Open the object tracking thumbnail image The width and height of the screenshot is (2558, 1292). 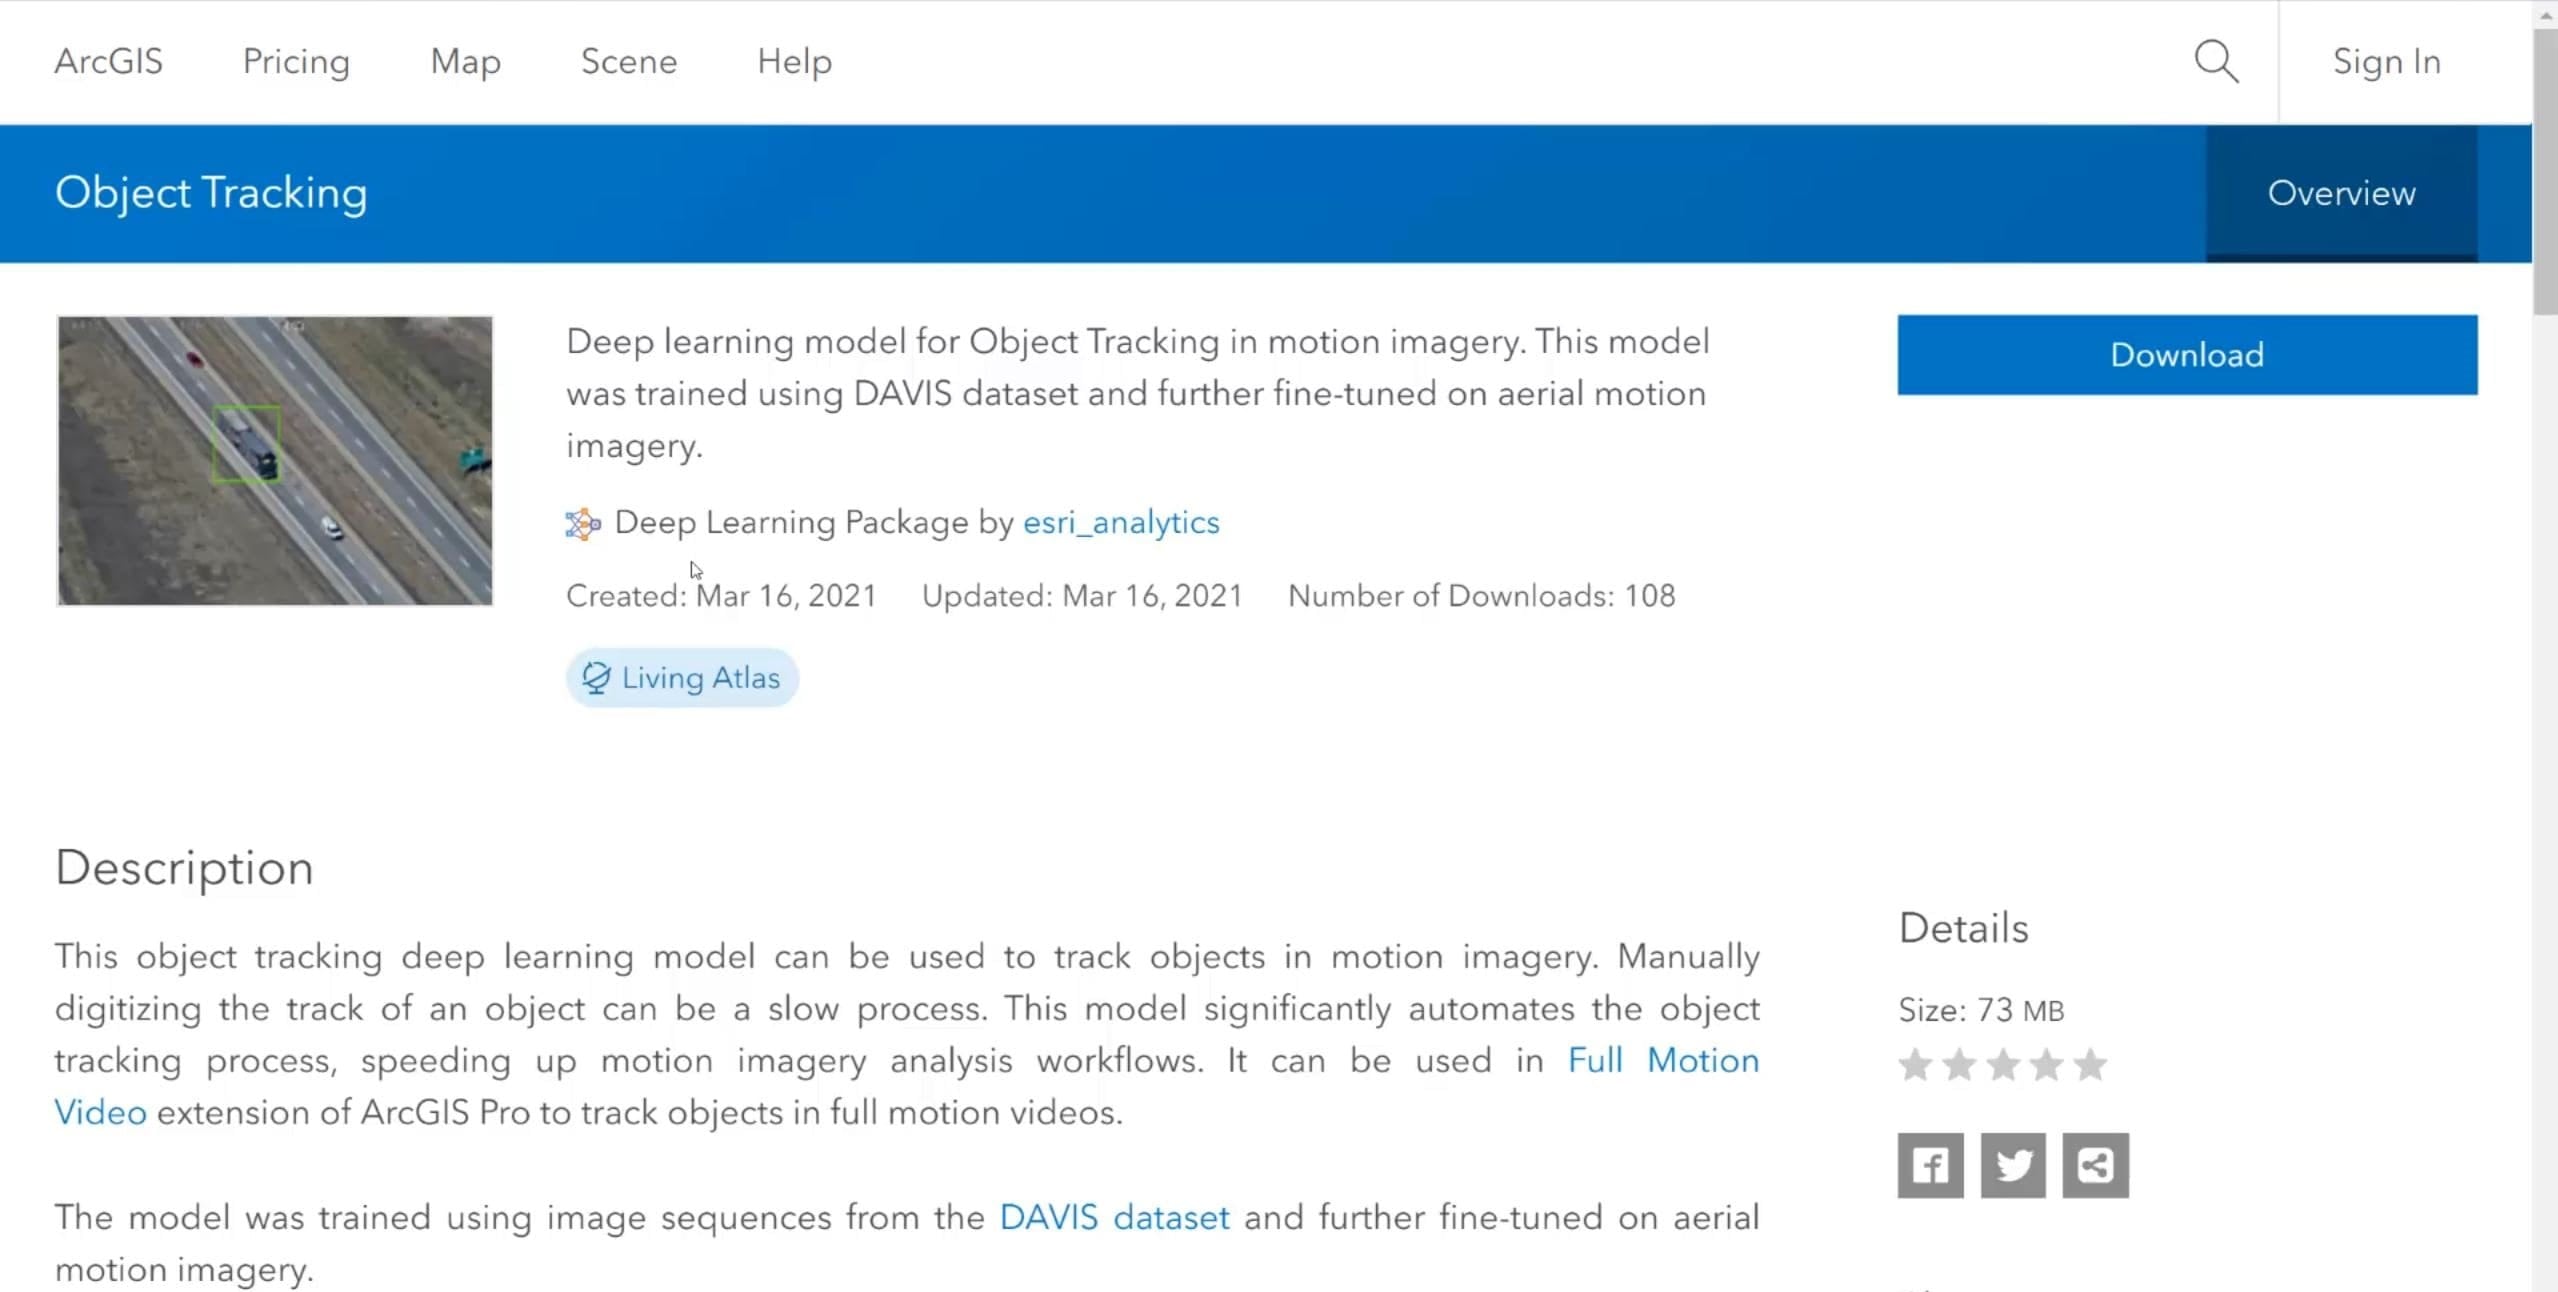click(275, 460)
